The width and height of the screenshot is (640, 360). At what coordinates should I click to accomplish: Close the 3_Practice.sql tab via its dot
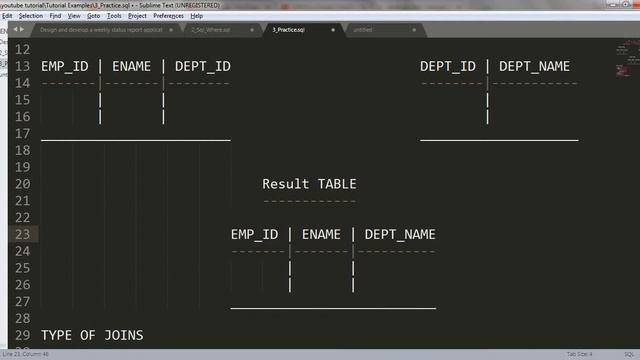(333, 30)
